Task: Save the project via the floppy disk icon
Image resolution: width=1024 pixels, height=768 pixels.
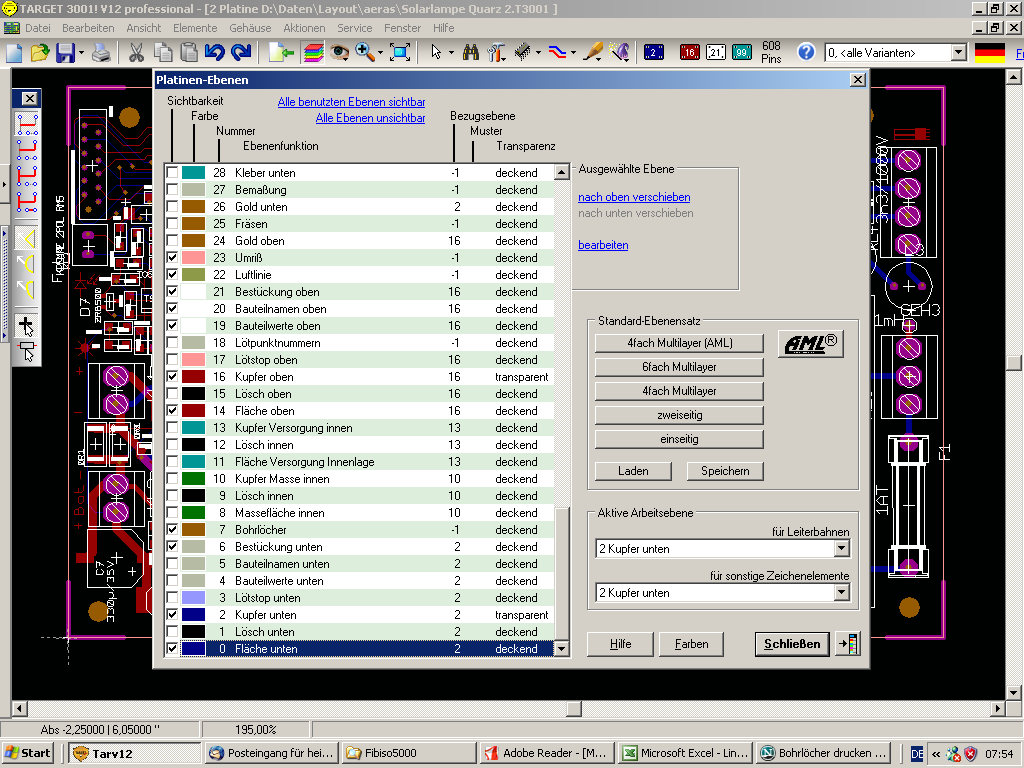Action: tap(65, 52)
